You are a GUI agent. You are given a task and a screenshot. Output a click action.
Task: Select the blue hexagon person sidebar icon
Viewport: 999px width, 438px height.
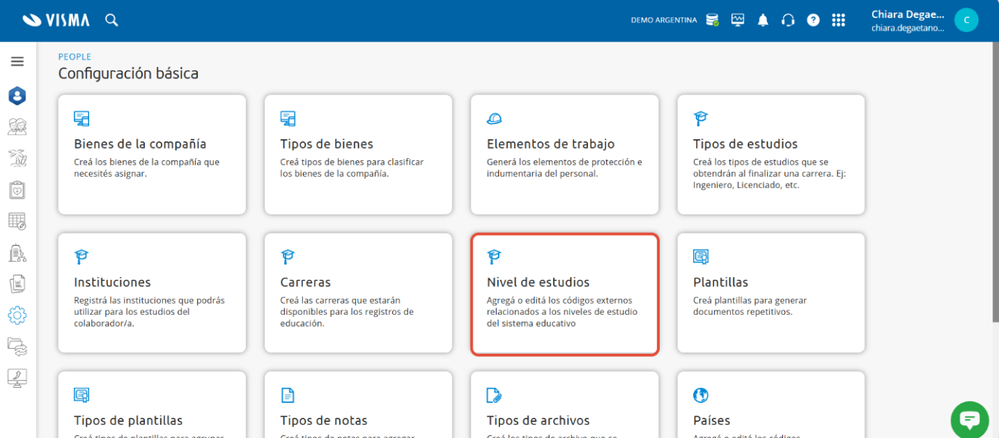17,96
